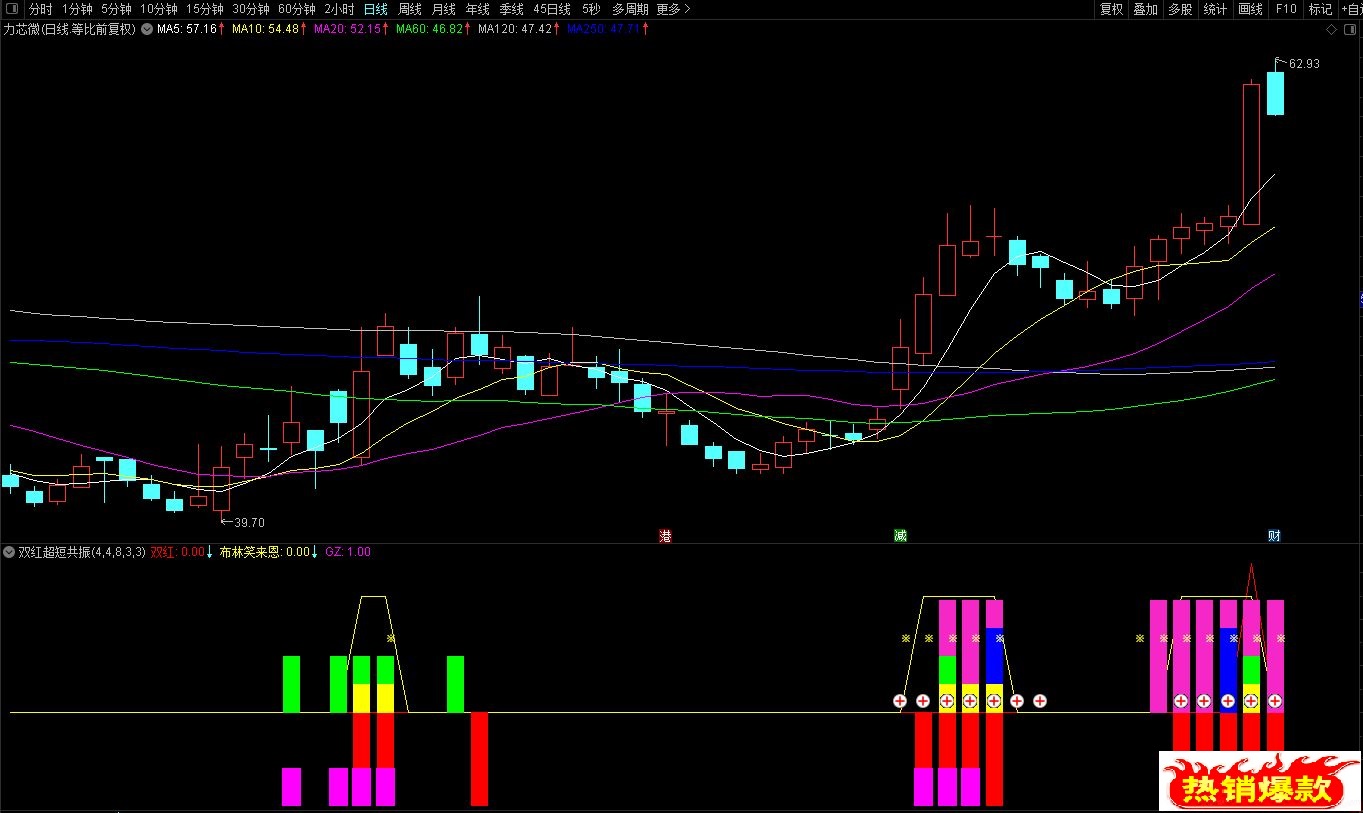Open F10 company information
This screenshot has height=813, width=1363.
coord(1286,9)
